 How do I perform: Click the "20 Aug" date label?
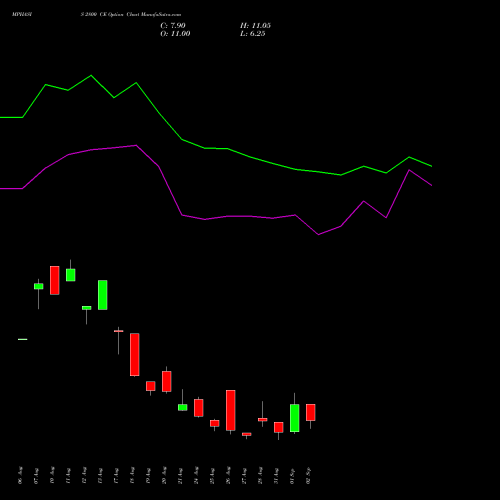pos(164,476)
